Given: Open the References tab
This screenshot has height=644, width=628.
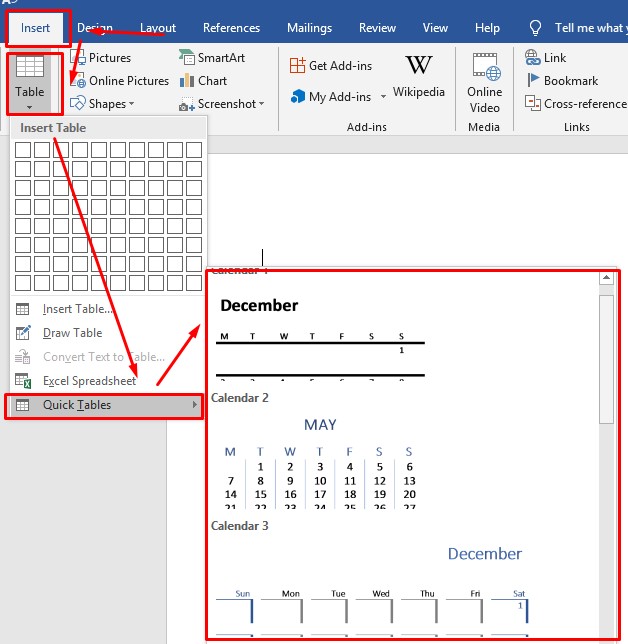Looking at the screenshot, I should [x=231, y=28].
